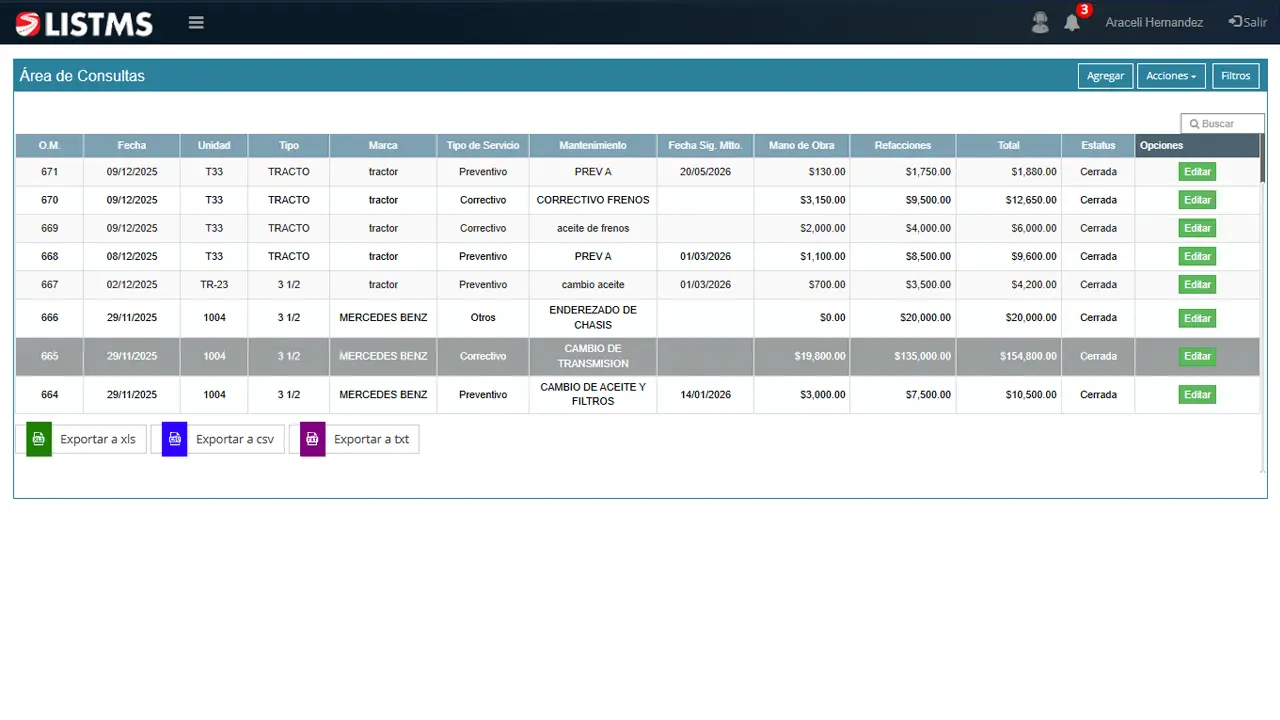Sort by Total column header

point(1008,146)
